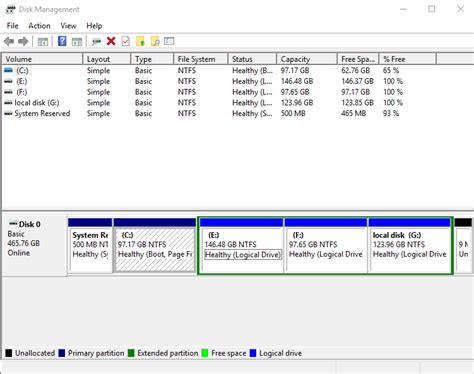Click the System Reserved row drive icon
This screenshot has width=474, height=374.
[x=8, y=114]
